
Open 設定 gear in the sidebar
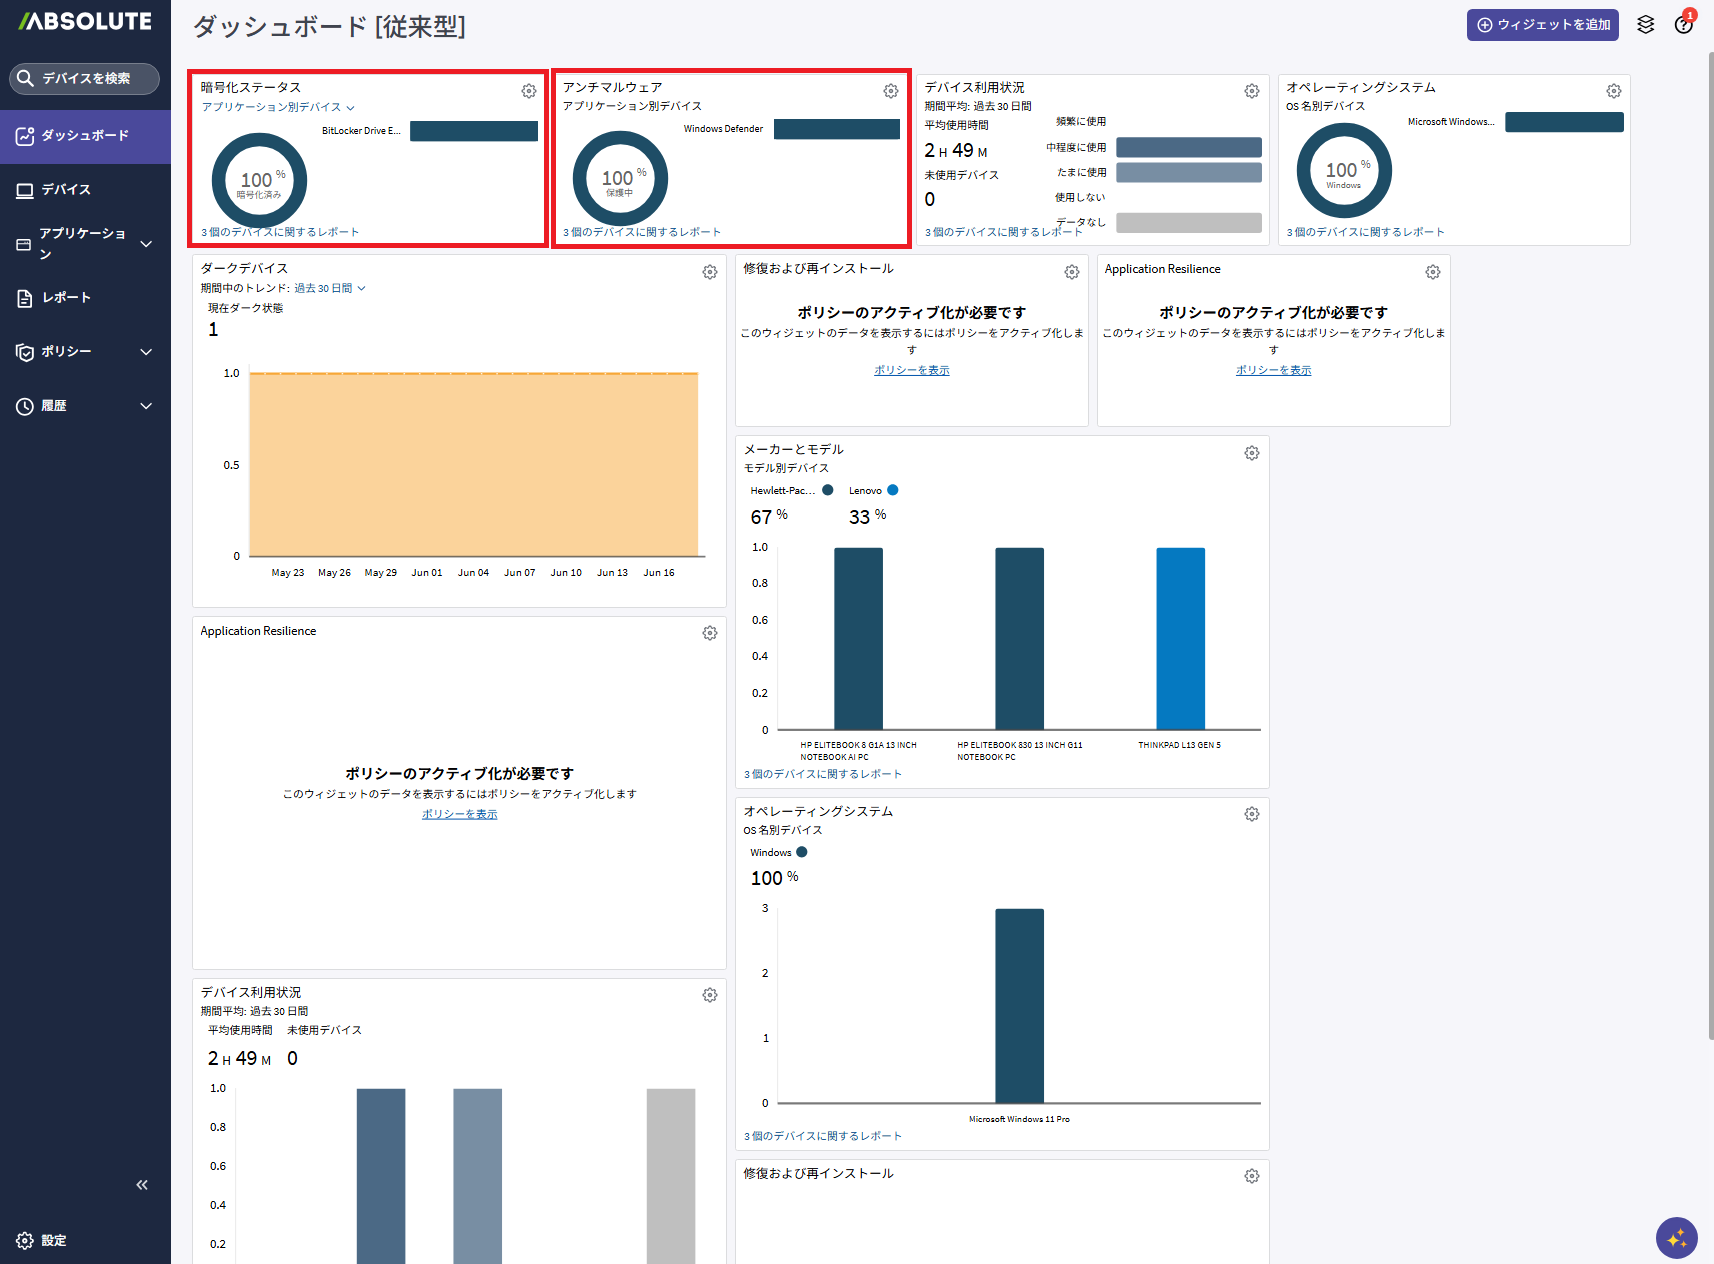(x=41, y=1240)
